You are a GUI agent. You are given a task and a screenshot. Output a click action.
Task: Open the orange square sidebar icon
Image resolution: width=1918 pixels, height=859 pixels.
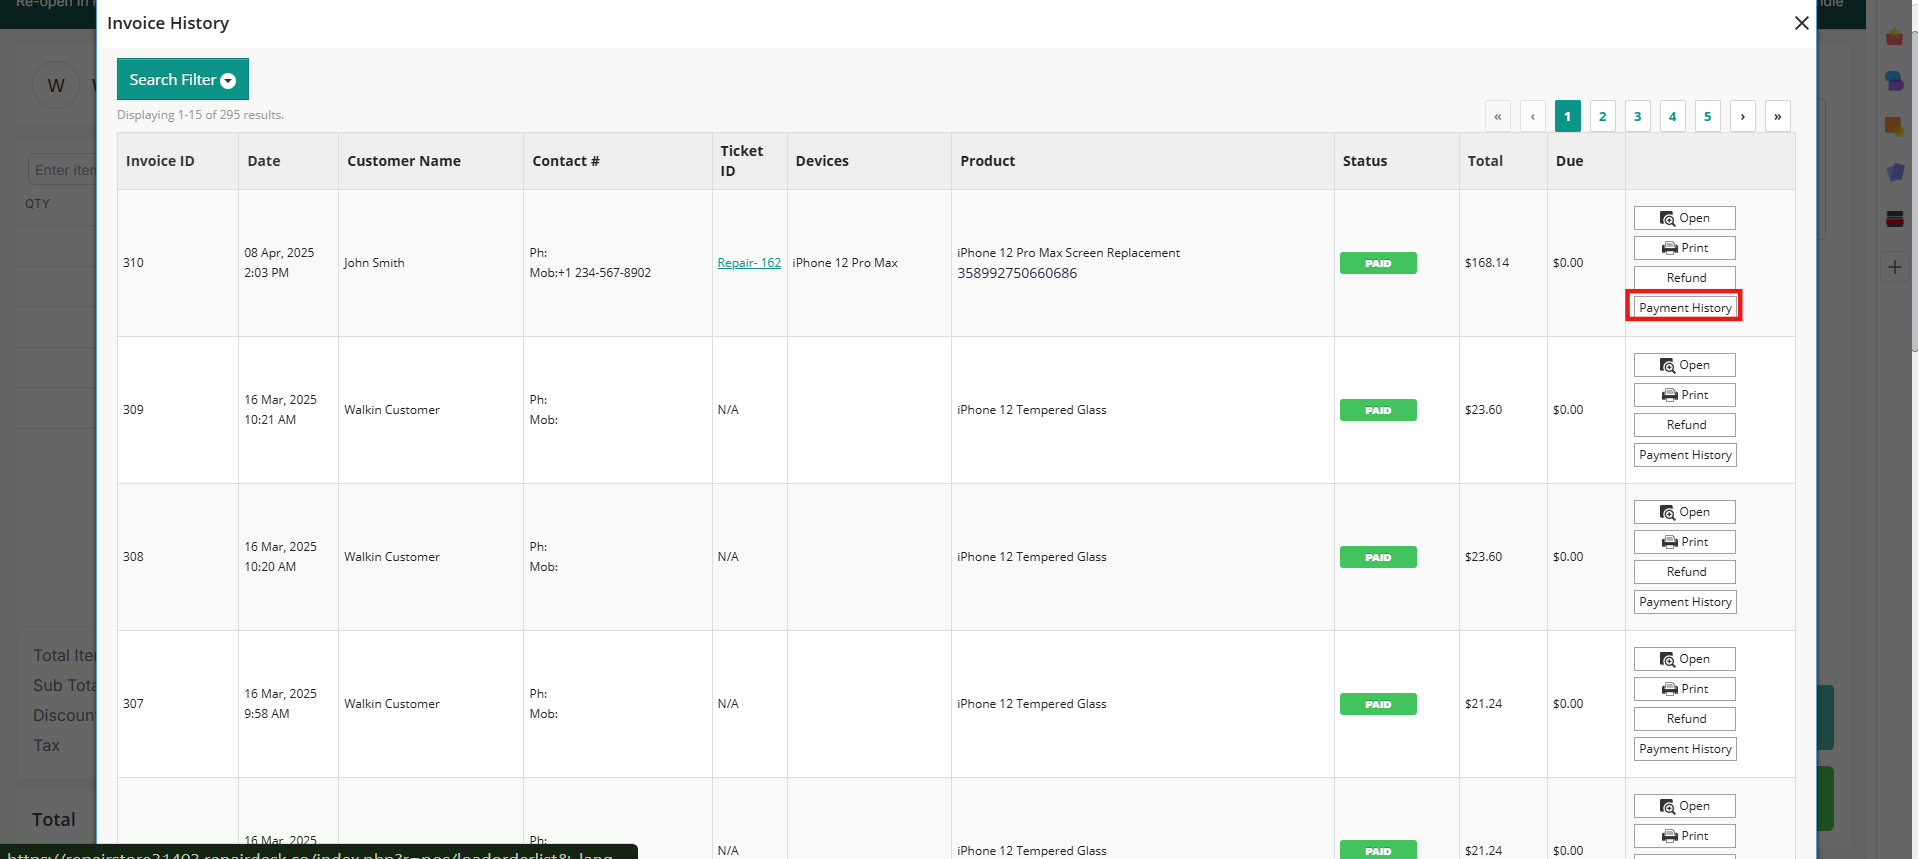tap(1894, 127)
